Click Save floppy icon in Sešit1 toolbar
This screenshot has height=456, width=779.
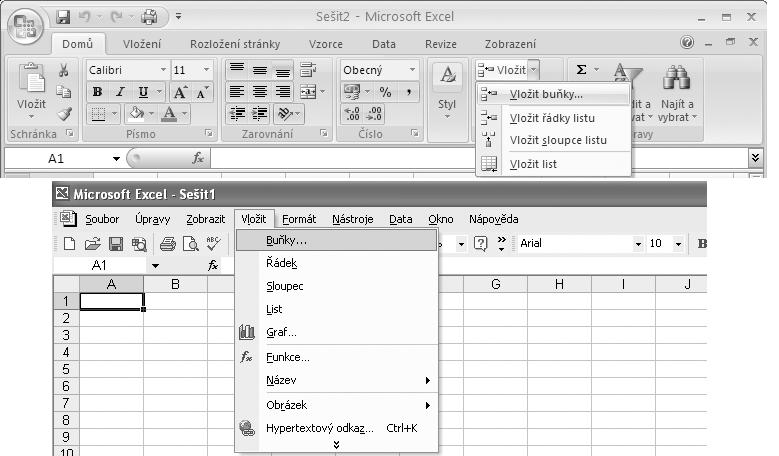coord(116,243)
